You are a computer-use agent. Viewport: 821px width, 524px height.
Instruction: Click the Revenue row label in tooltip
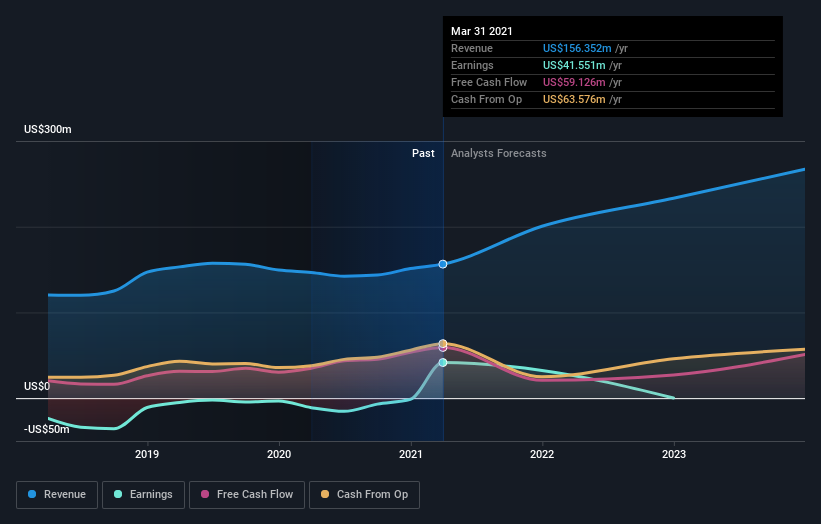(472, 48)
